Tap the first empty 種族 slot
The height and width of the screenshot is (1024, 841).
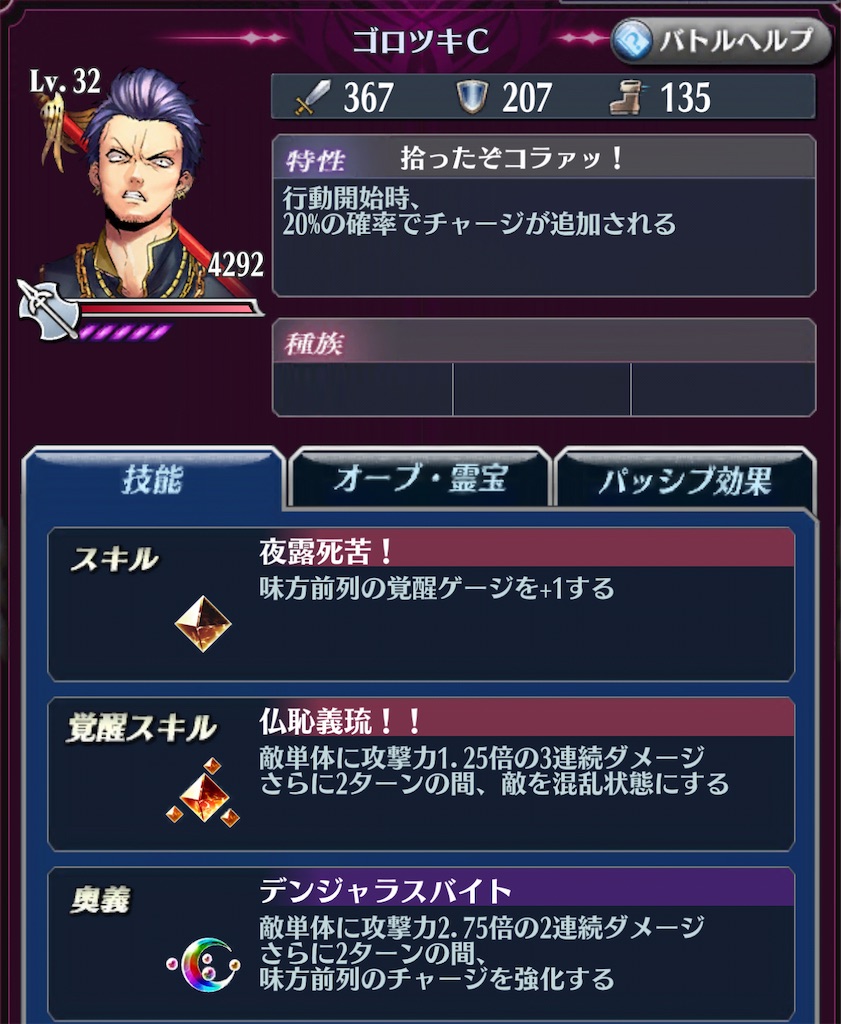[362, 389]
